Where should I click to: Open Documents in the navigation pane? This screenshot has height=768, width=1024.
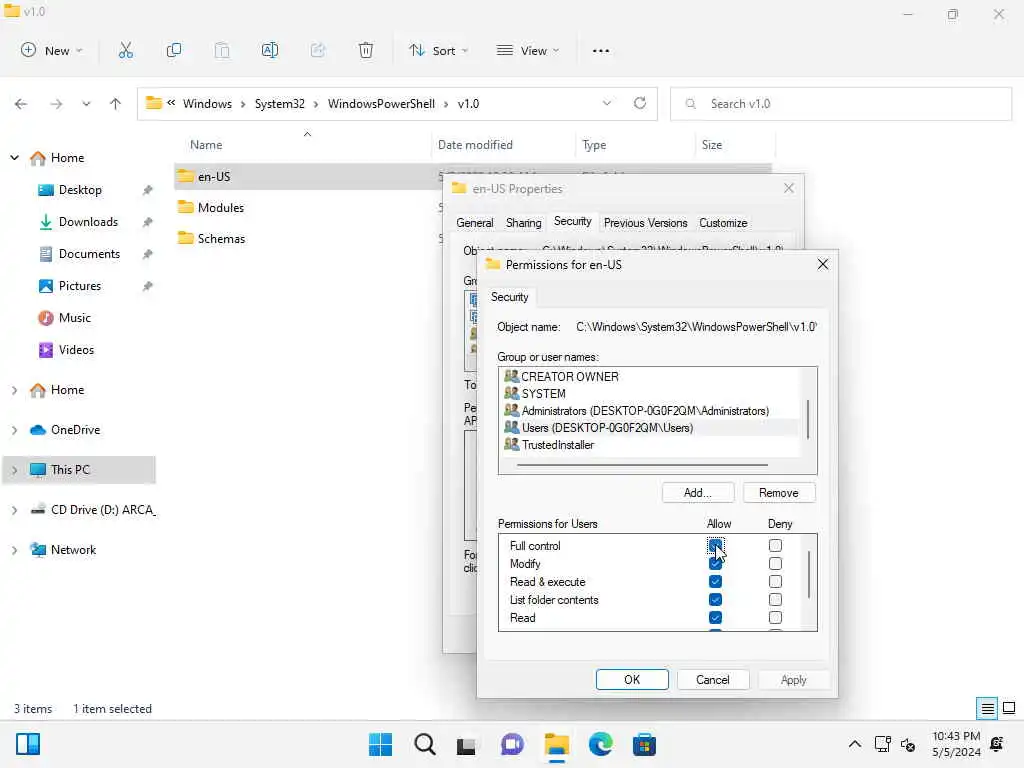click(89, 254)
